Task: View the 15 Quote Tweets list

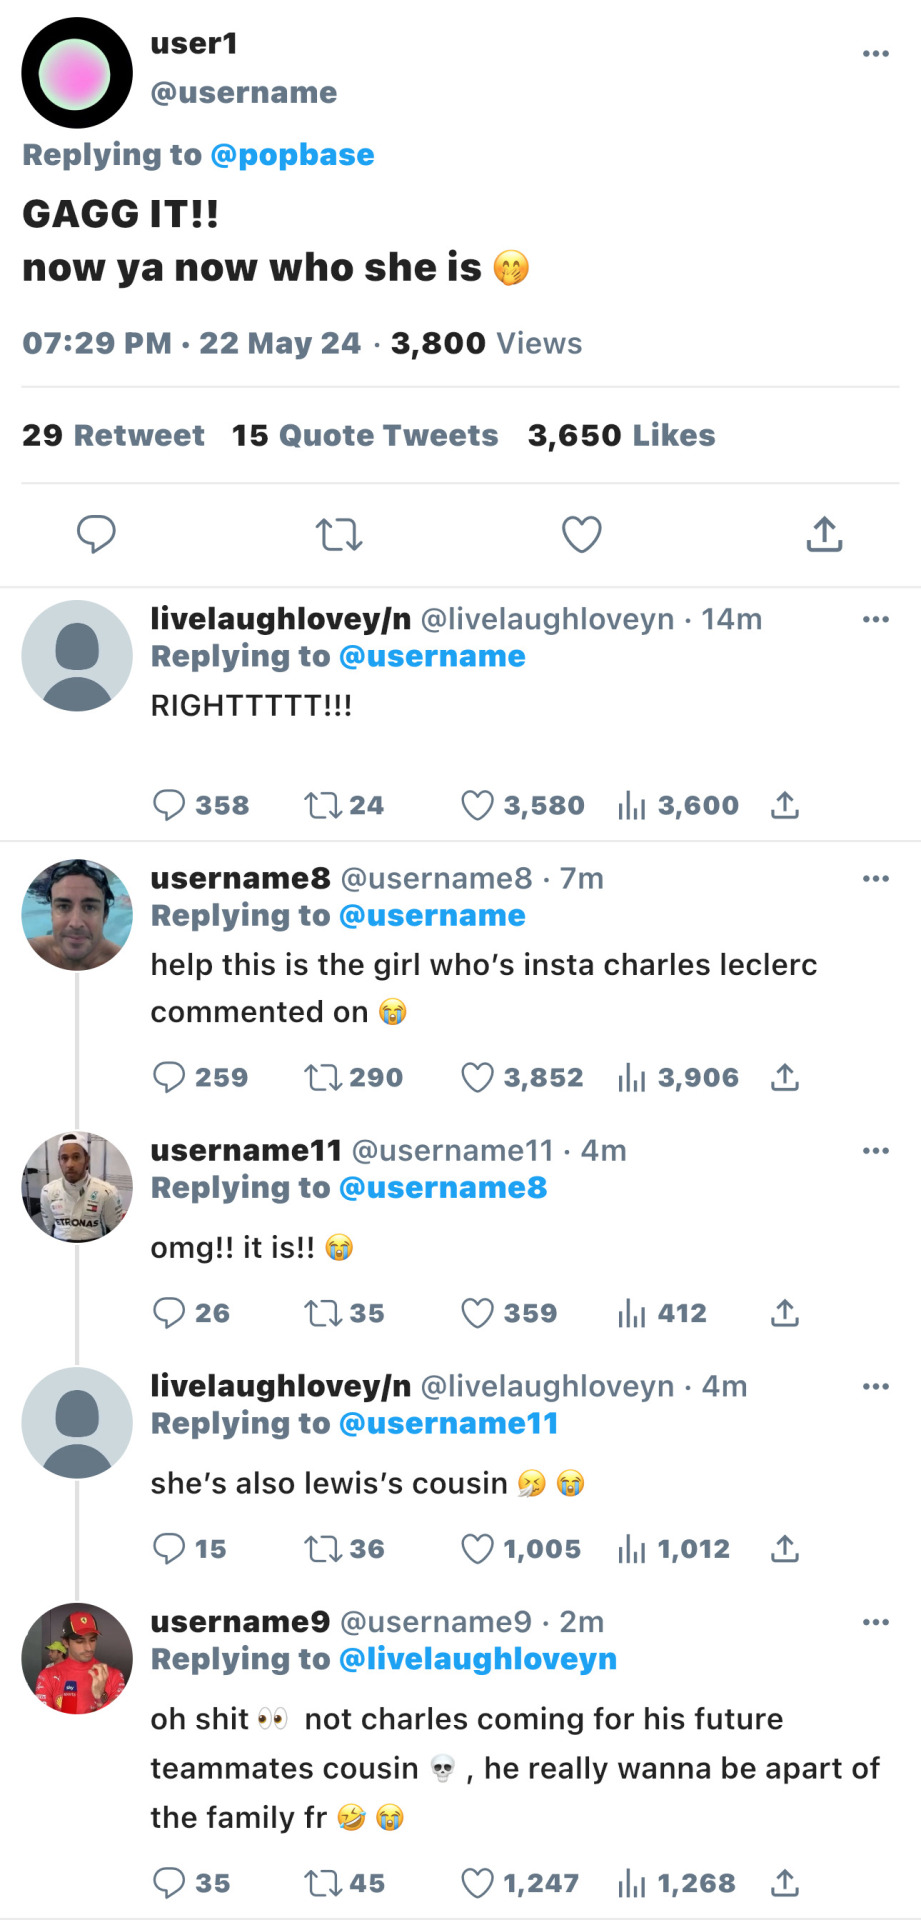Action: pyautogui.click(x=365, y=436)
